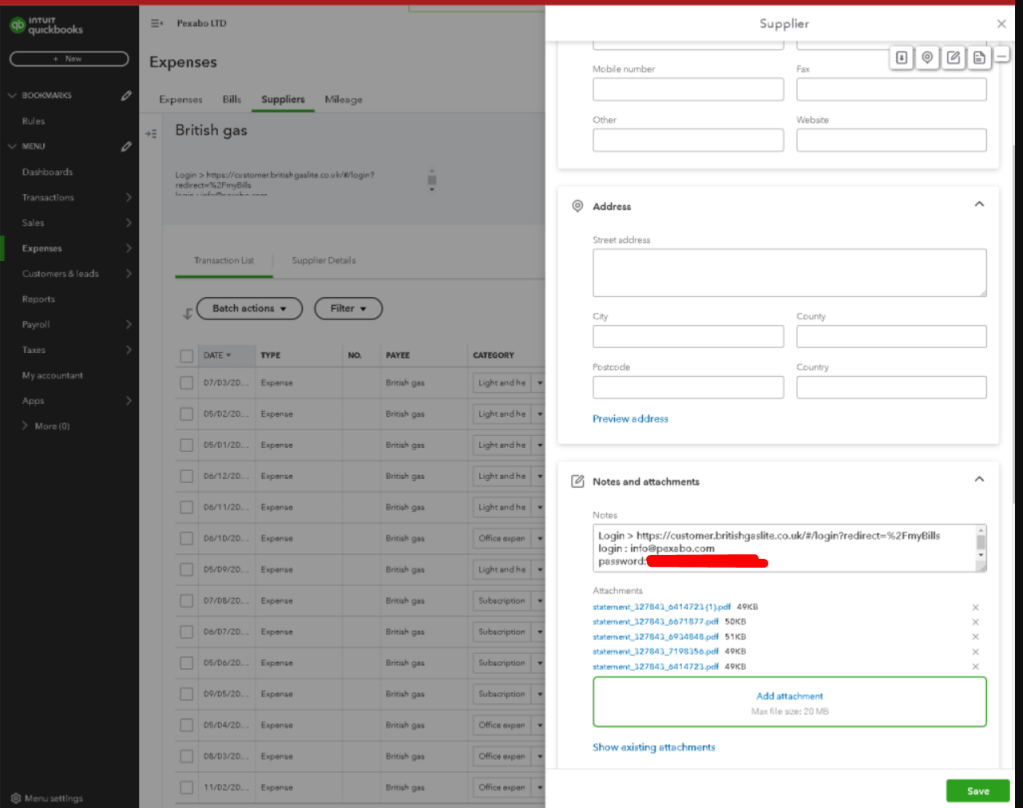This screenshot has width=1023, height=808.
Task: Tick the select-all checkbox in table header
Action: (x=187, y=356)
